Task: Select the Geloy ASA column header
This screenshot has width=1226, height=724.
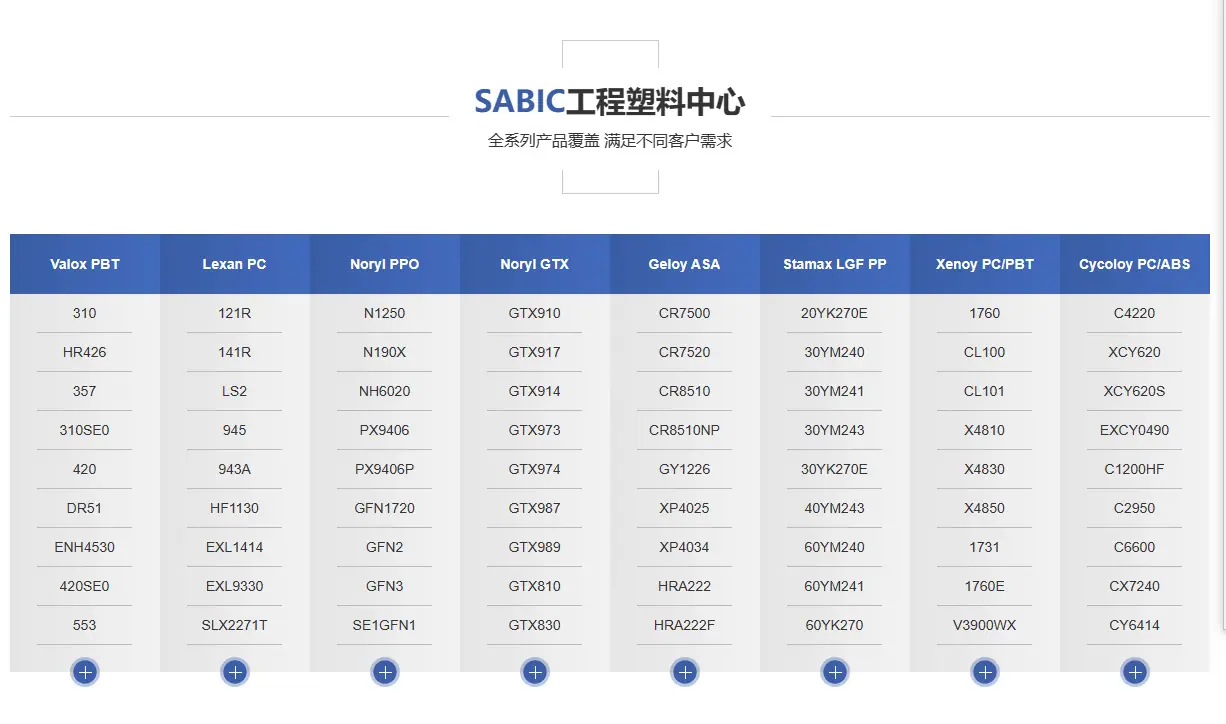Action: pyautogui.click(x=685, y=264)
